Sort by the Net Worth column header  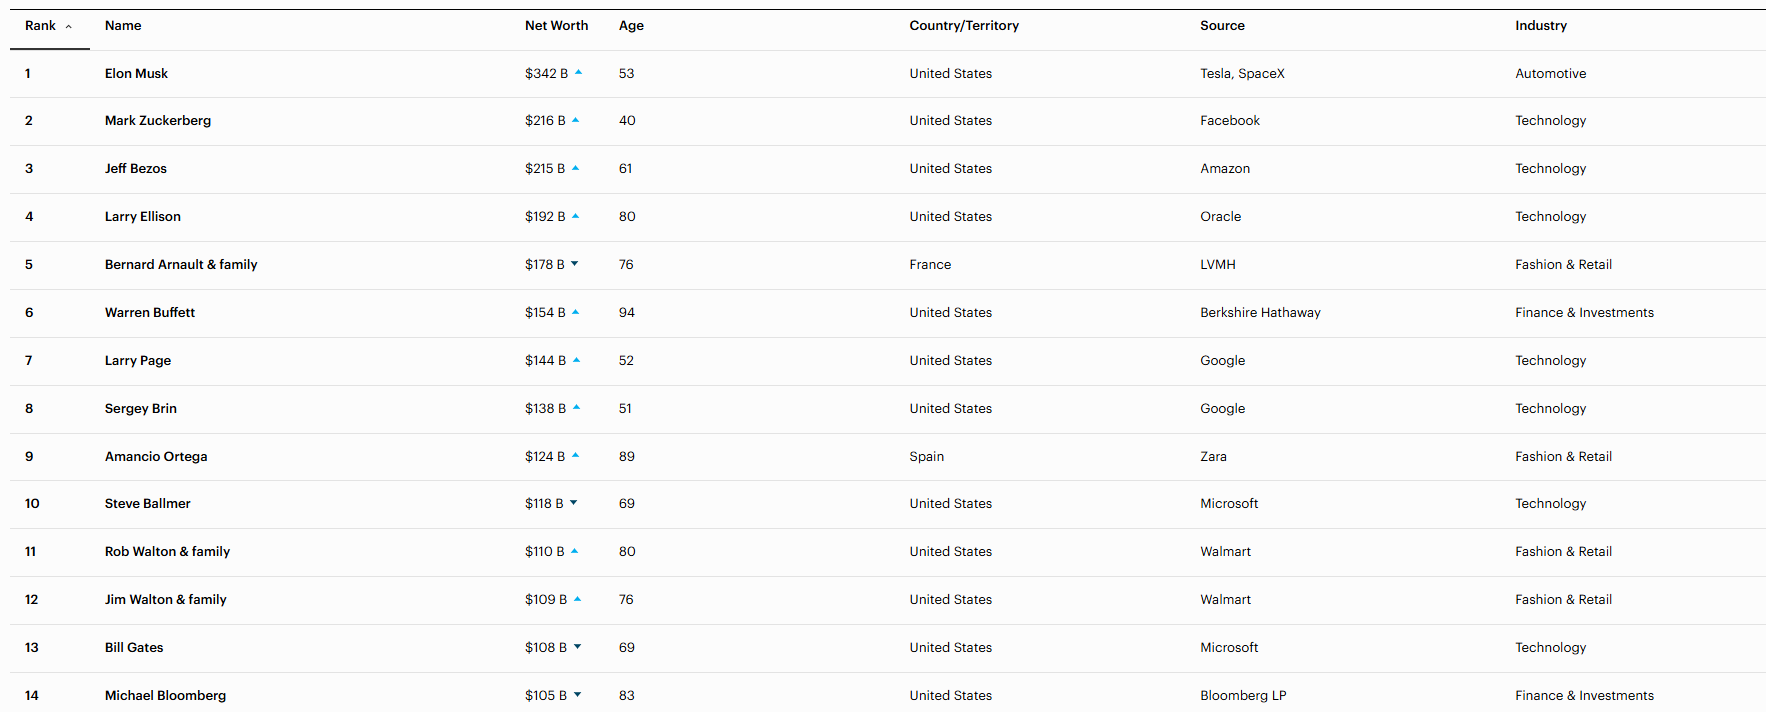[x=556, y=26]
